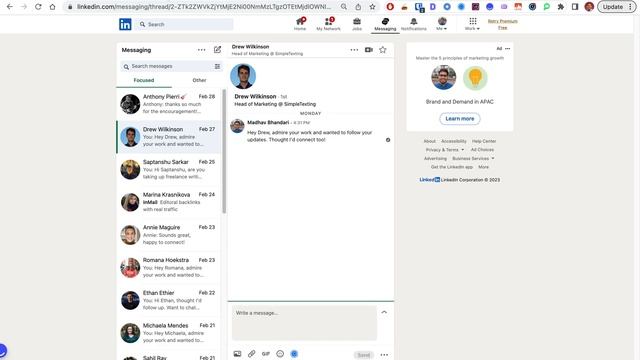Viewport: 640px width, 360px height.
Task: Open Romana Hoekstra conversation
Action: (x=168, y=267)
